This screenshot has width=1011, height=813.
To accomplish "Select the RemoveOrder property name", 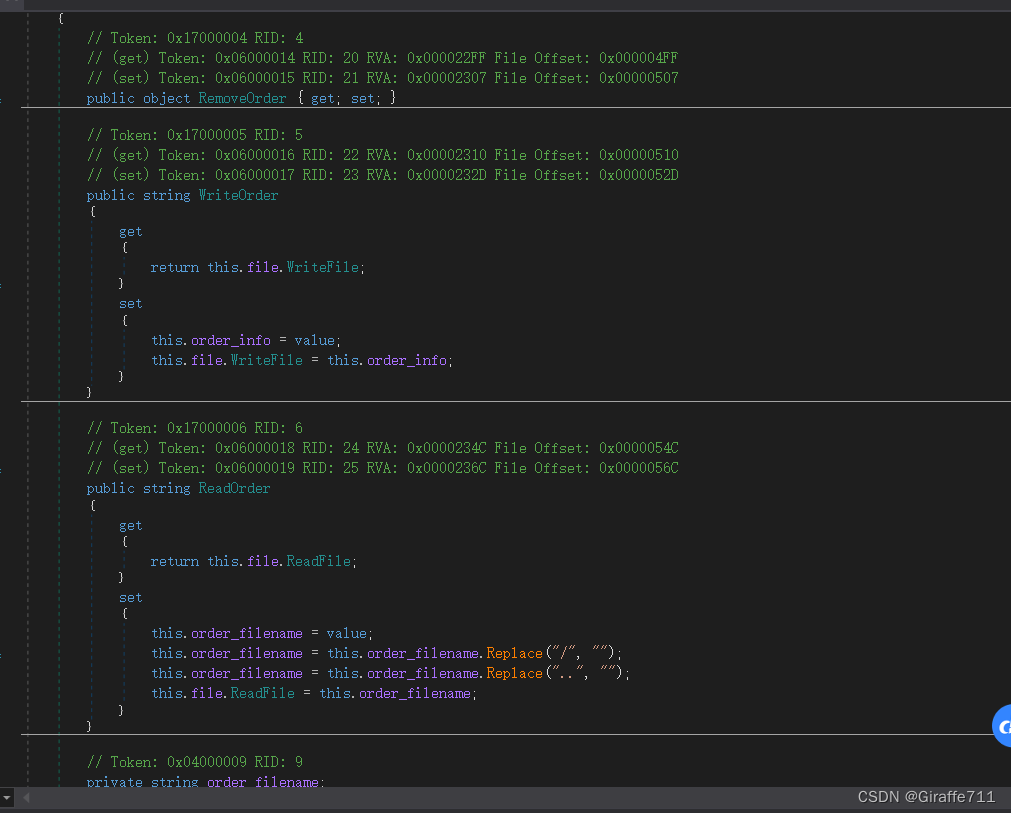I will pyautogui.click(x=242, y=97).
